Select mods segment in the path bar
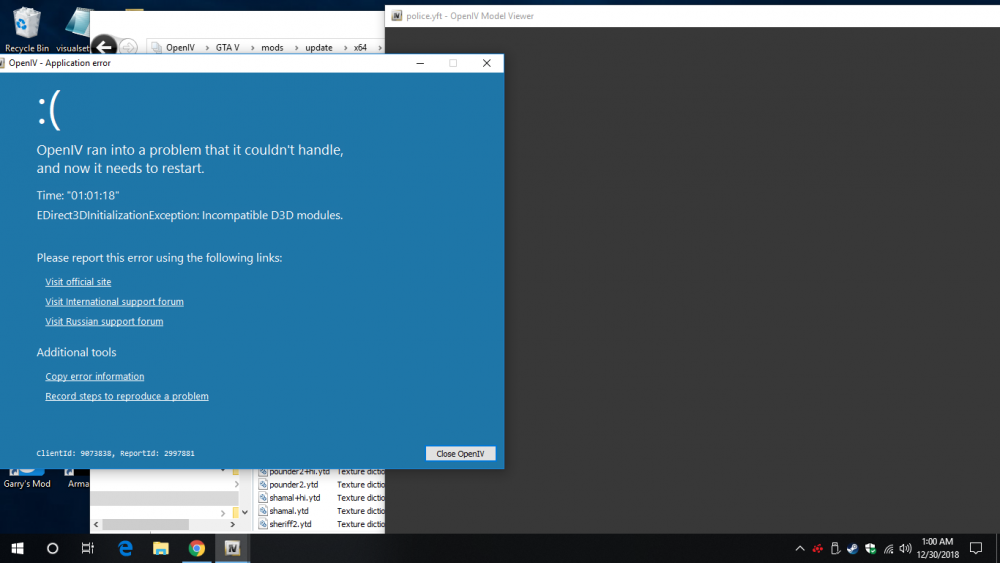 click(272, 47)
